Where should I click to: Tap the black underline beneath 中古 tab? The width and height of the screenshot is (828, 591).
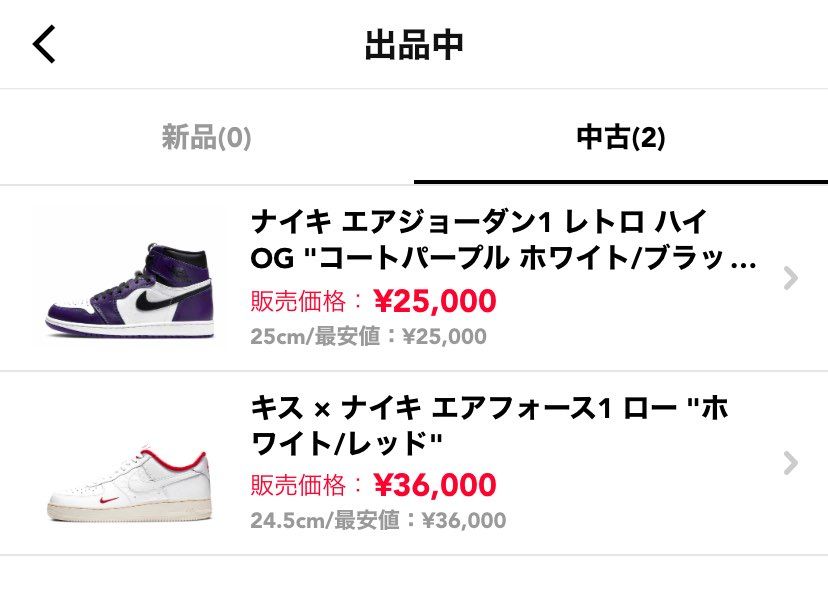point(621,182)
